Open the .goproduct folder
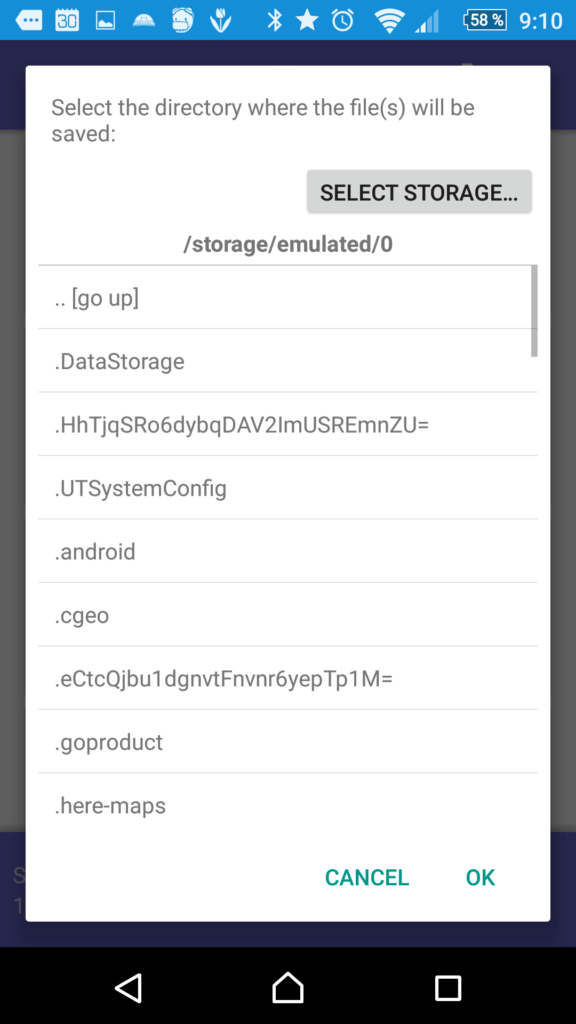576x1024 pixels. click(287, 742)
